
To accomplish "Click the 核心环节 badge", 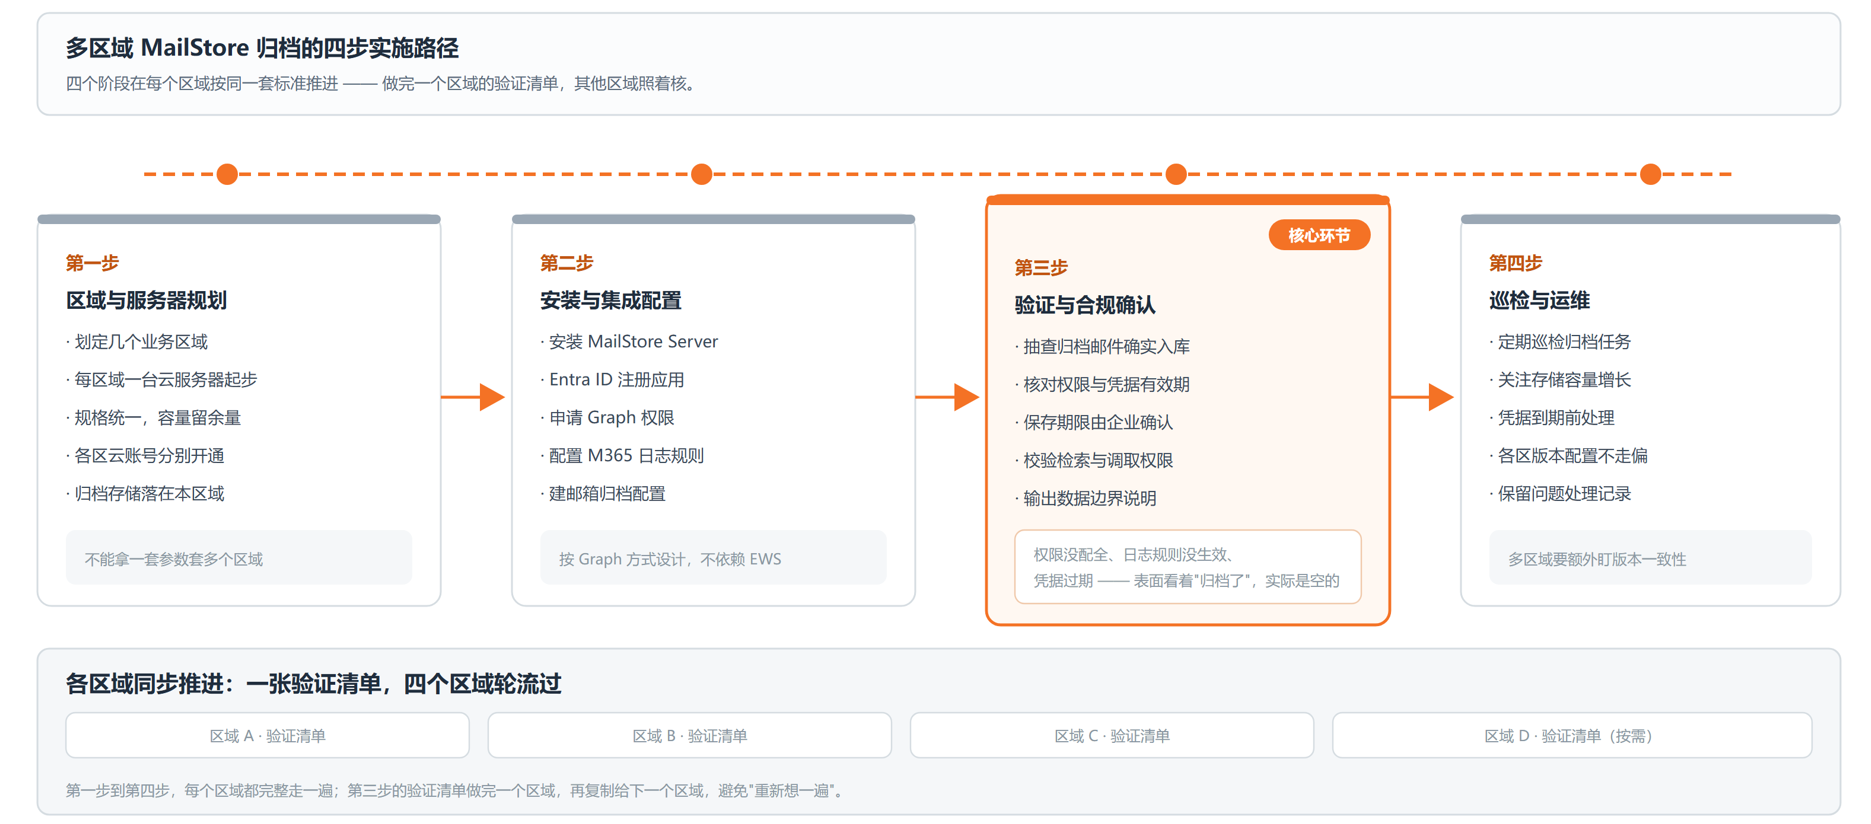I will click(1319, 235).
